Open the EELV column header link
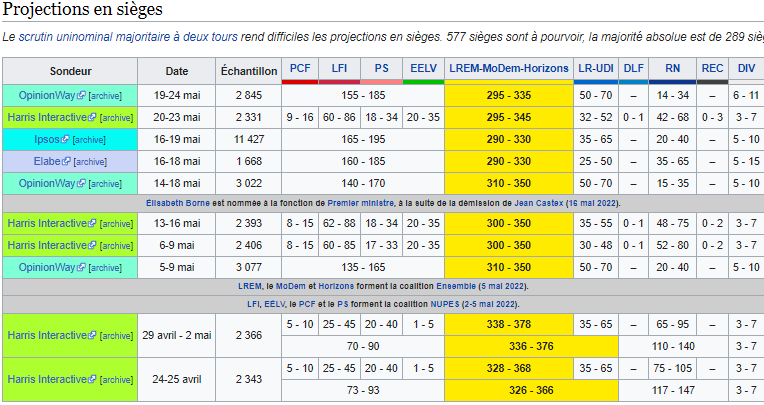The width and height of the screenshot is (764, 405). click(423, 68)
